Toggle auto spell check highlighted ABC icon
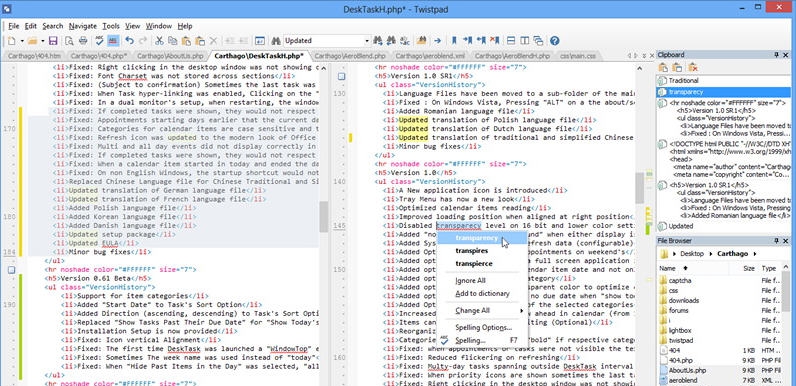The height and width of the screenshot is (386, 796). (x=113, y=41)
